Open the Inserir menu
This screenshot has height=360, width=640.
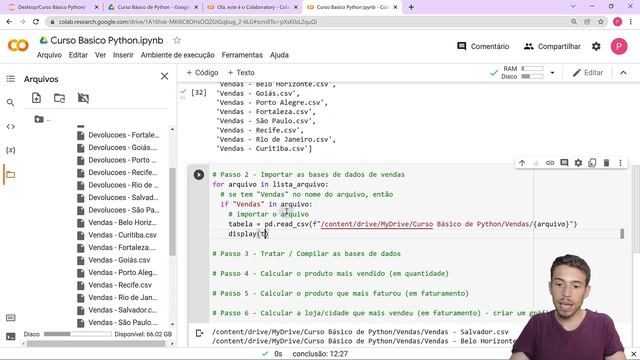click(123, 55)
